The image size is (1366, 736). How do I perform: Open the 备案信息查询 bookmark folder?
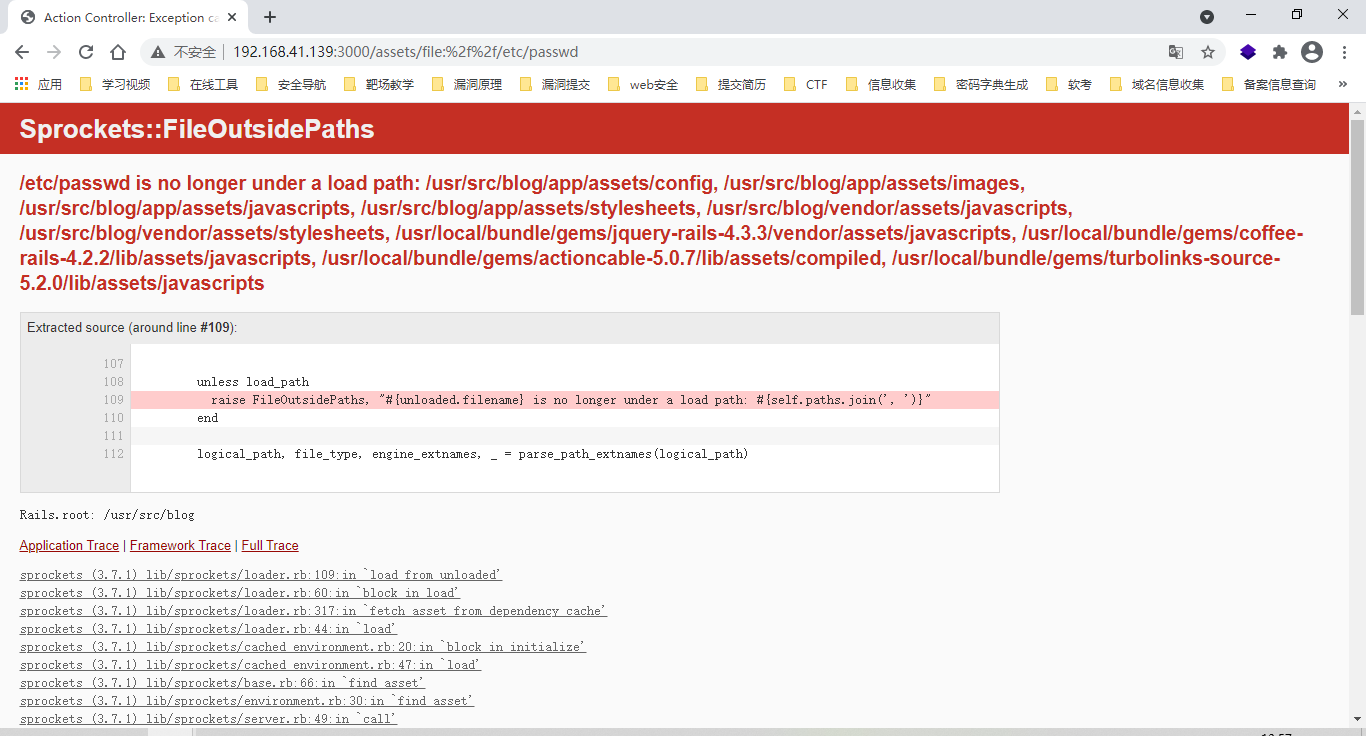[1269, 84]
